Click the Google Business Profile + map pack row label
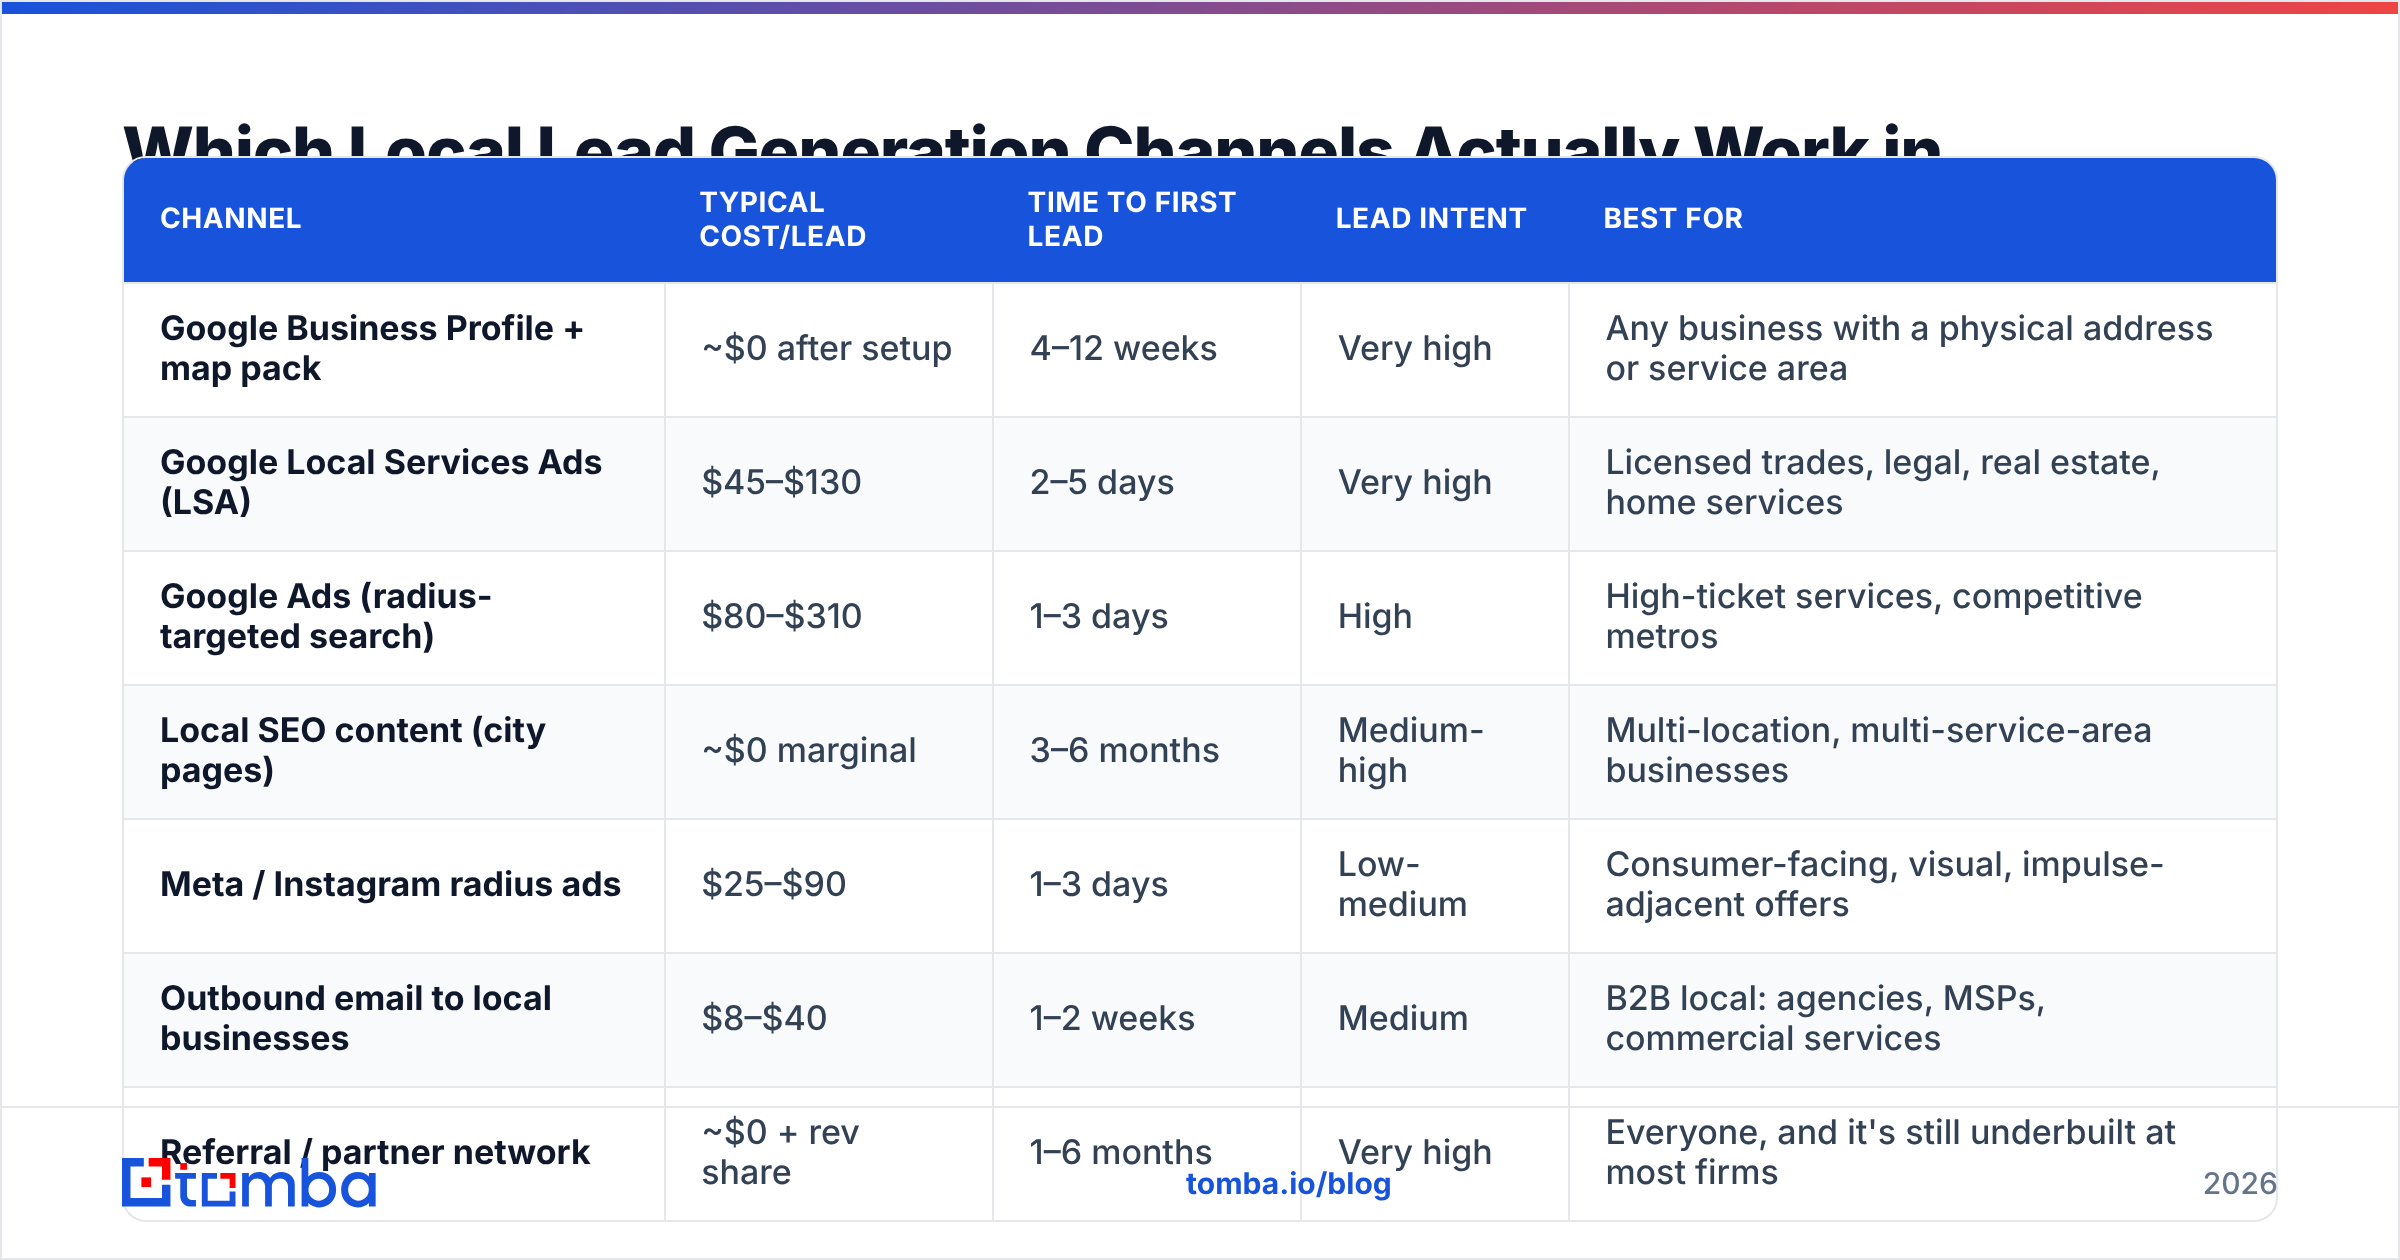2400x1260 pixels. pyautogui.click(x=371, y=348)
